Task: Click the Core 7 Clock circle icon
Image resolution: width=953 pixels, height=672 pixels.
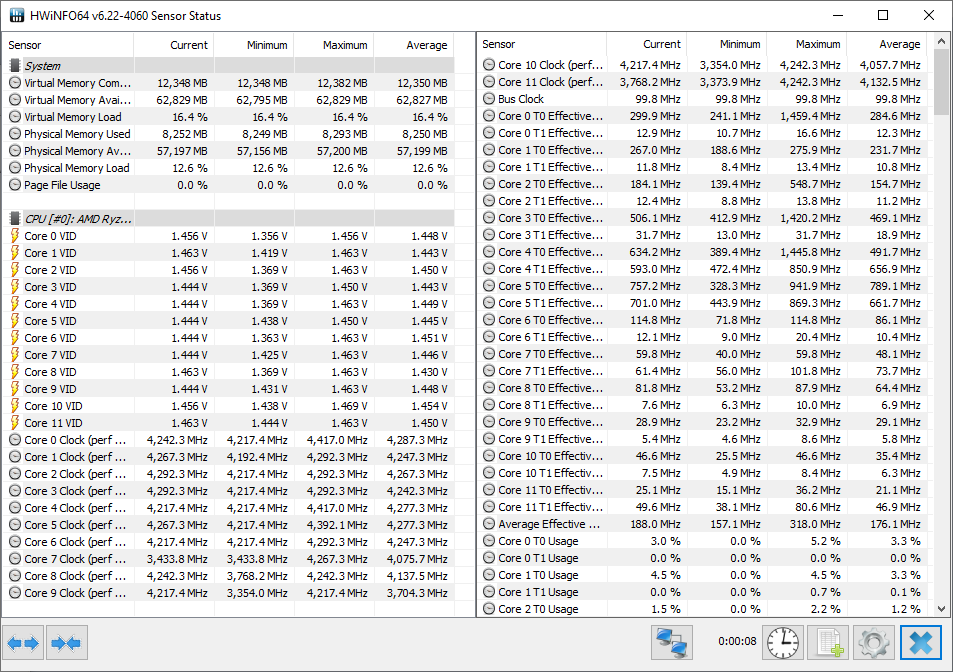Action: (x=15, y=559)
